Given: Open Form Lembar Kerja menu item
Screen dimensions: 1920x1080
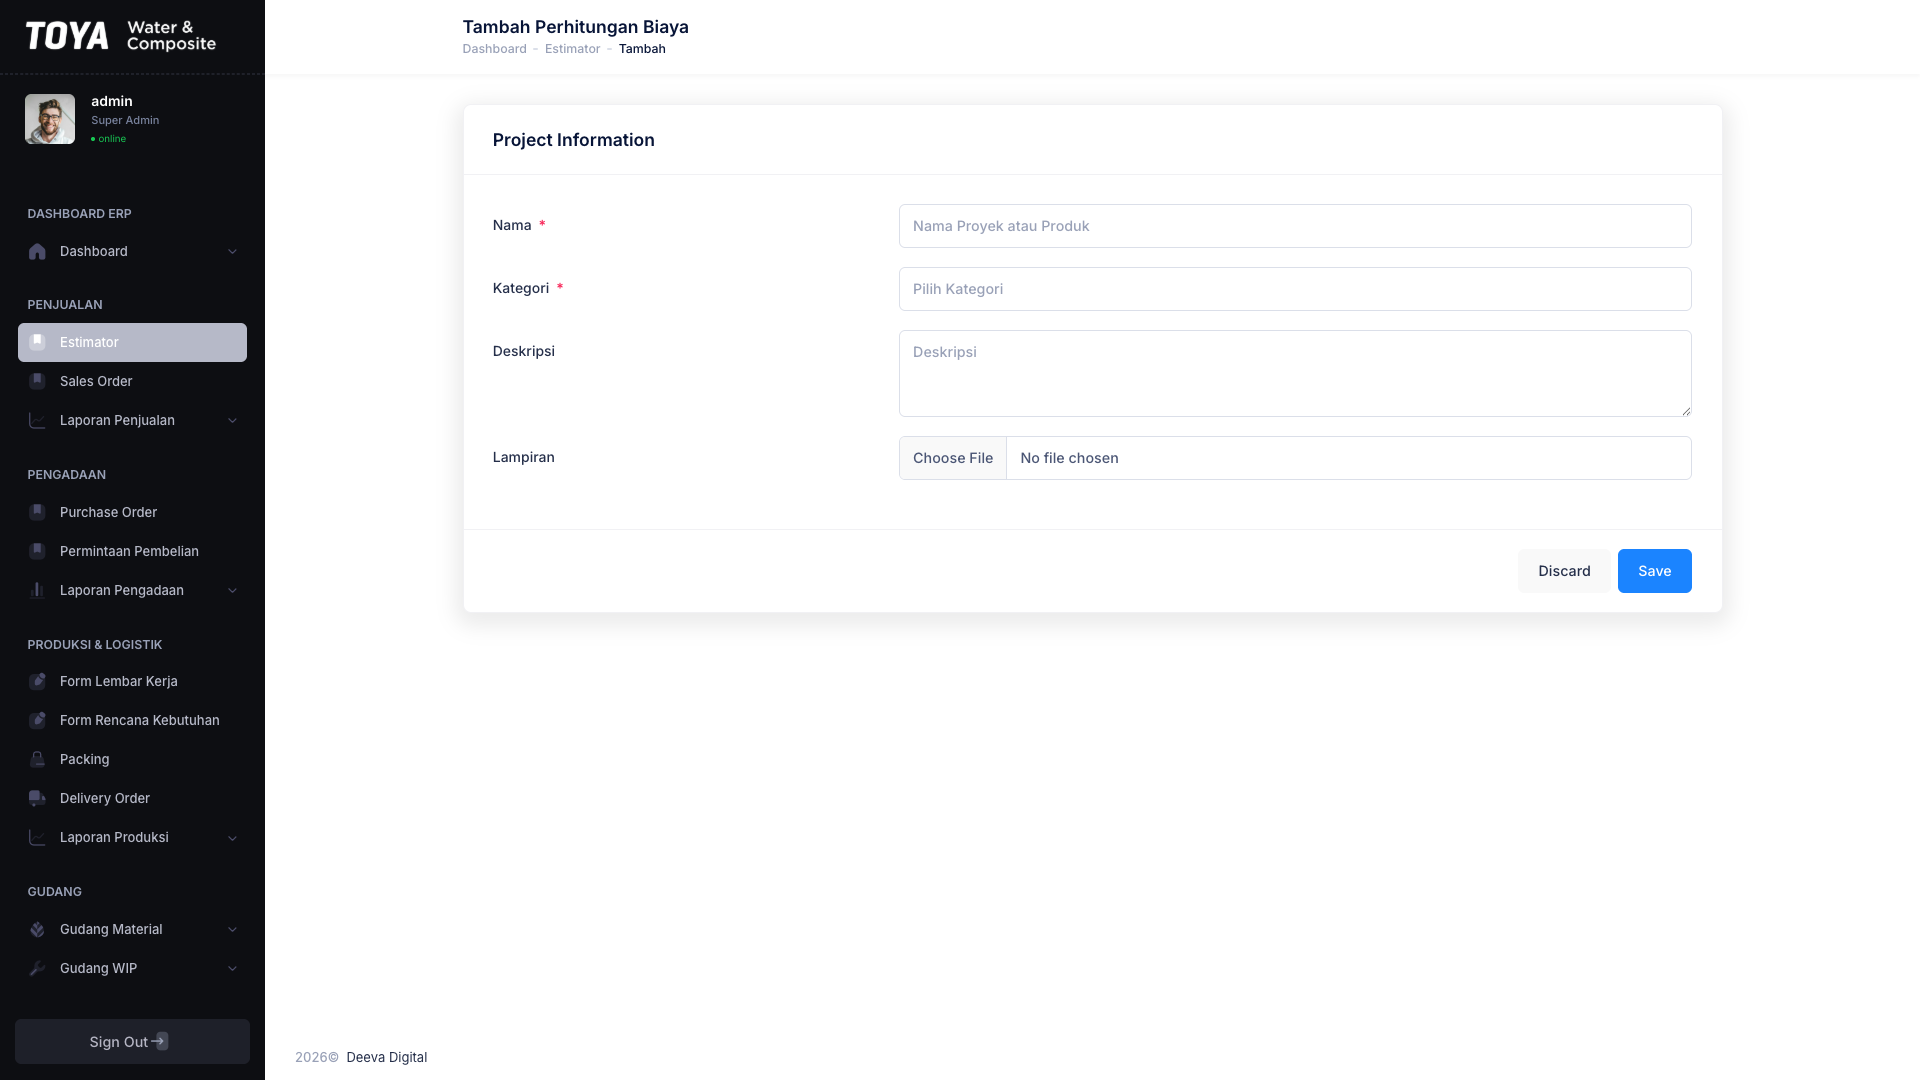Looking at the screenshot, I should pyautogui.click(x=132, y=681).
